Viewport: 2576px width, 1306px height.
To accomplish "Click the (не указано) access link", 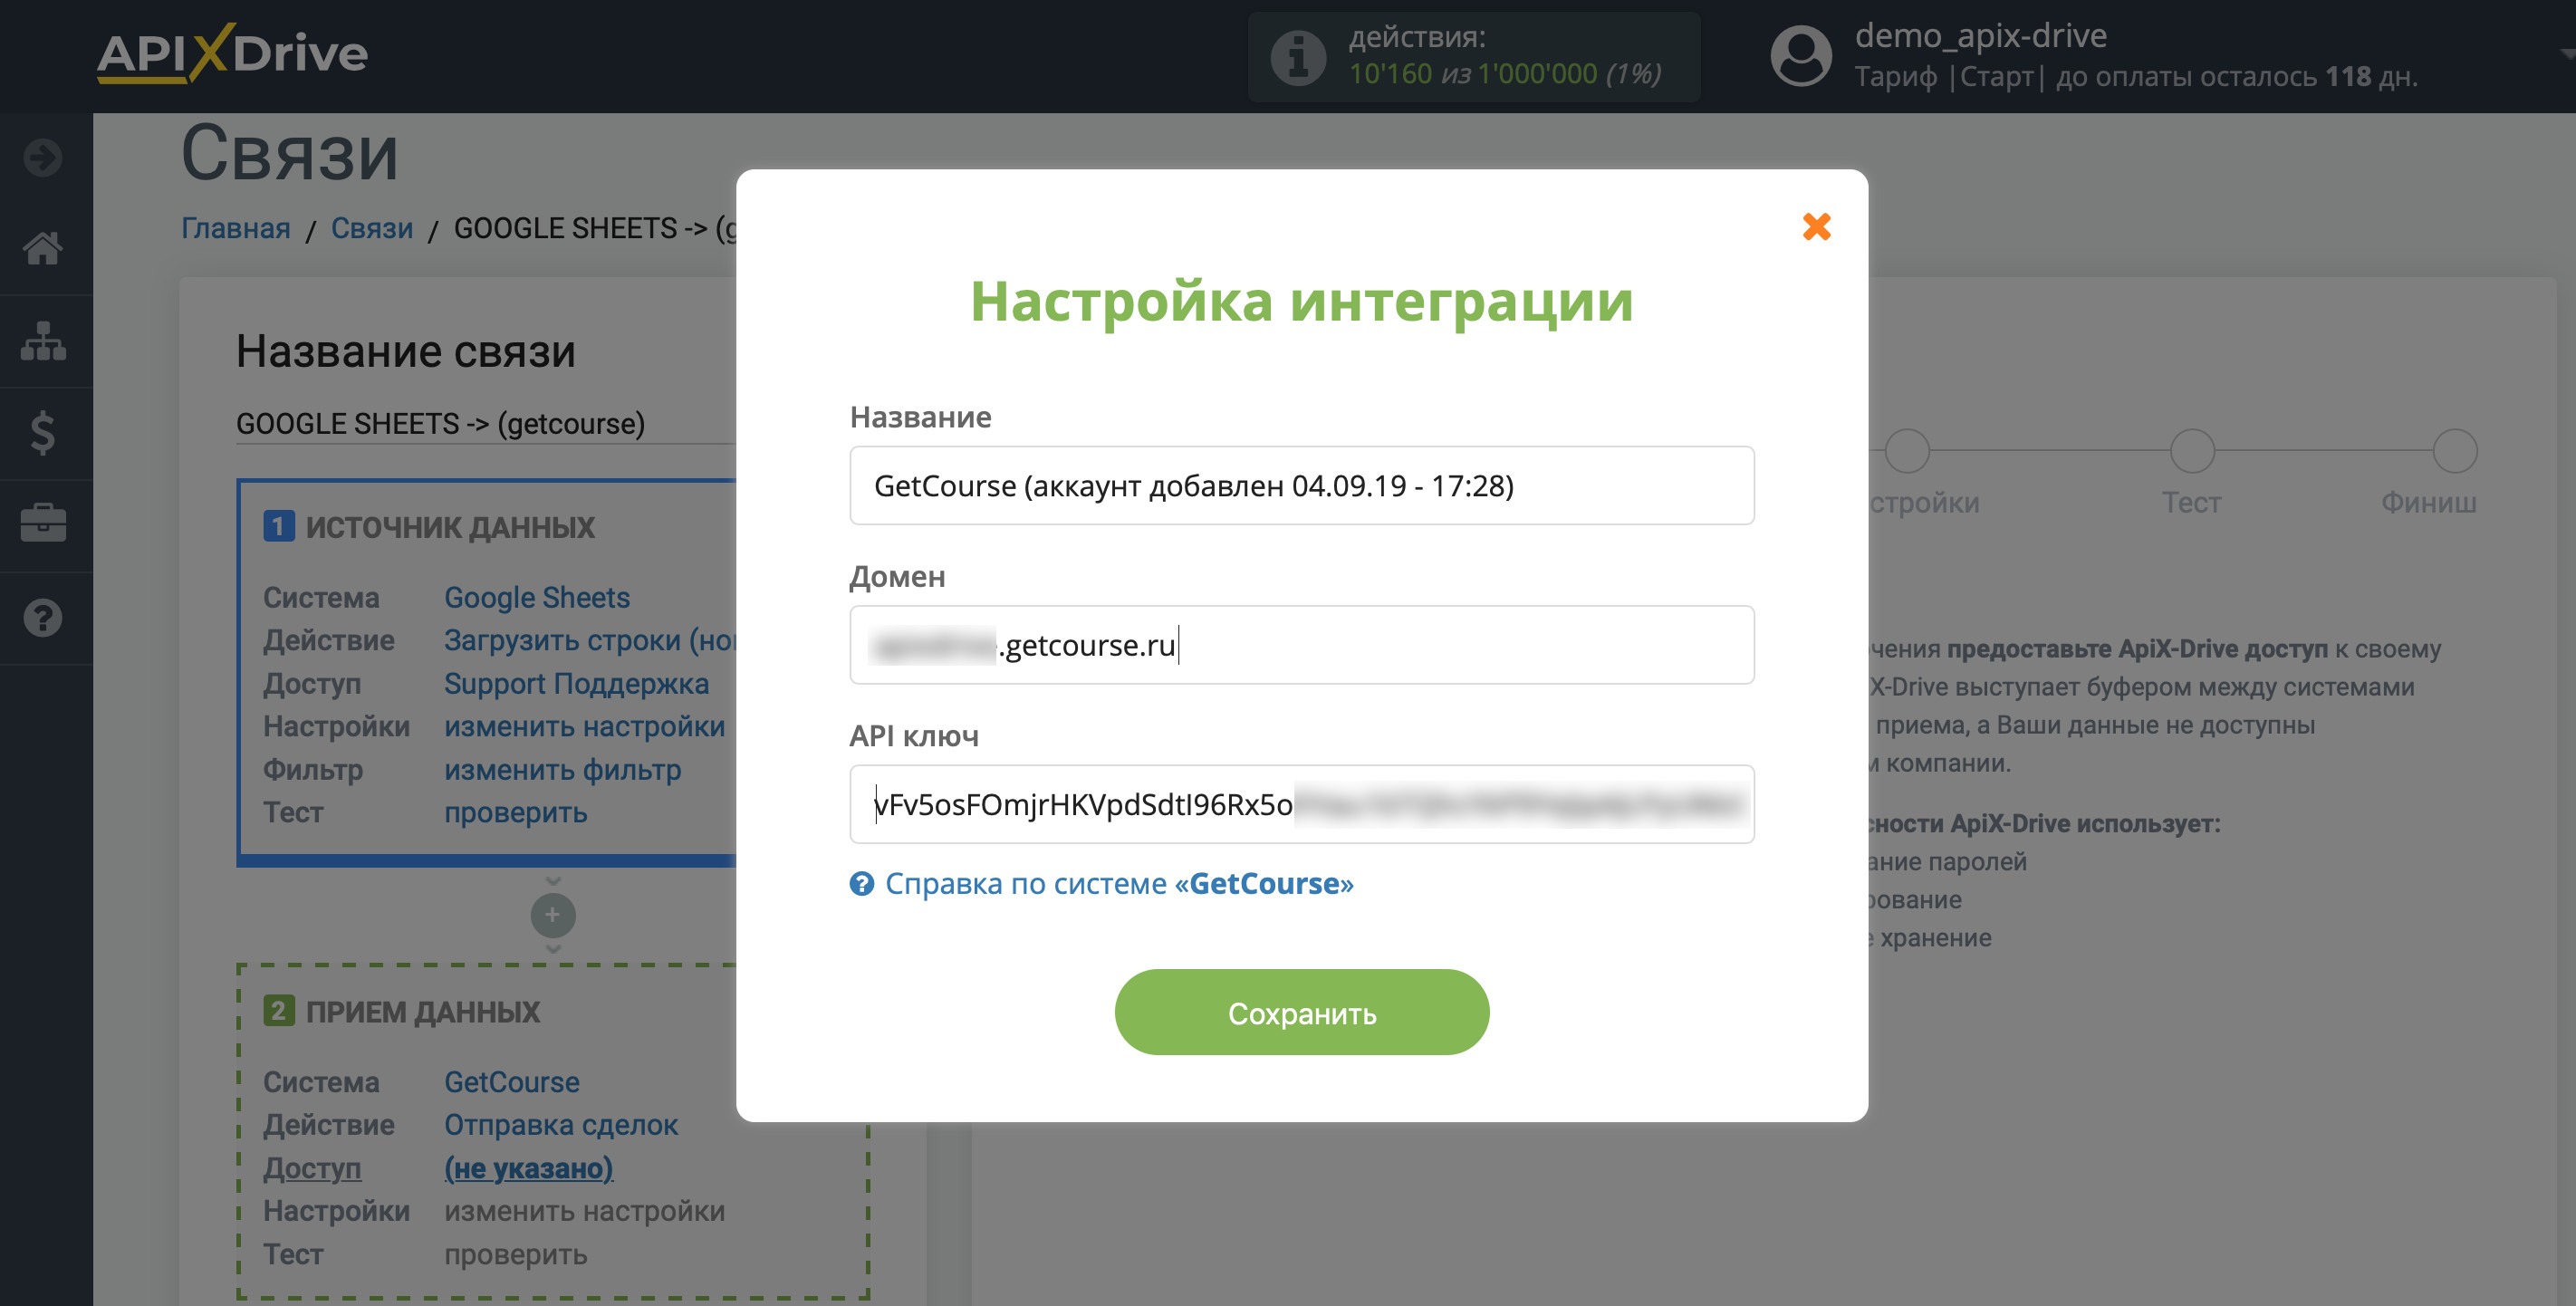I will [528, 1168].
